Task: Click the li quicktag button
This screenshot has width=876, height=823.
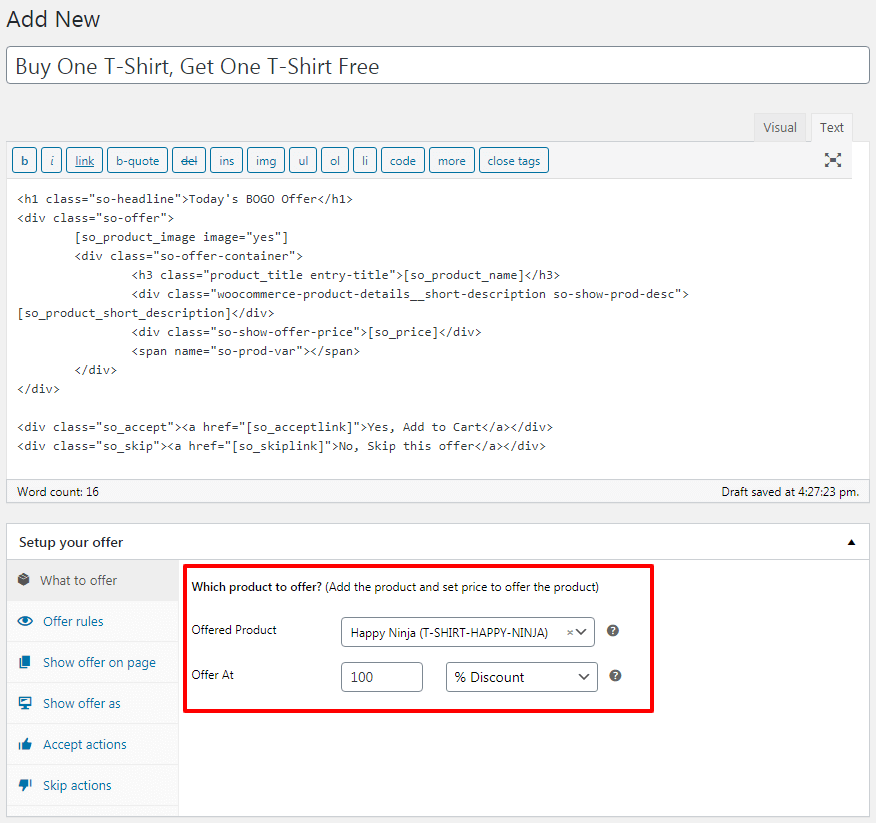Action: (x=365, y=160)
